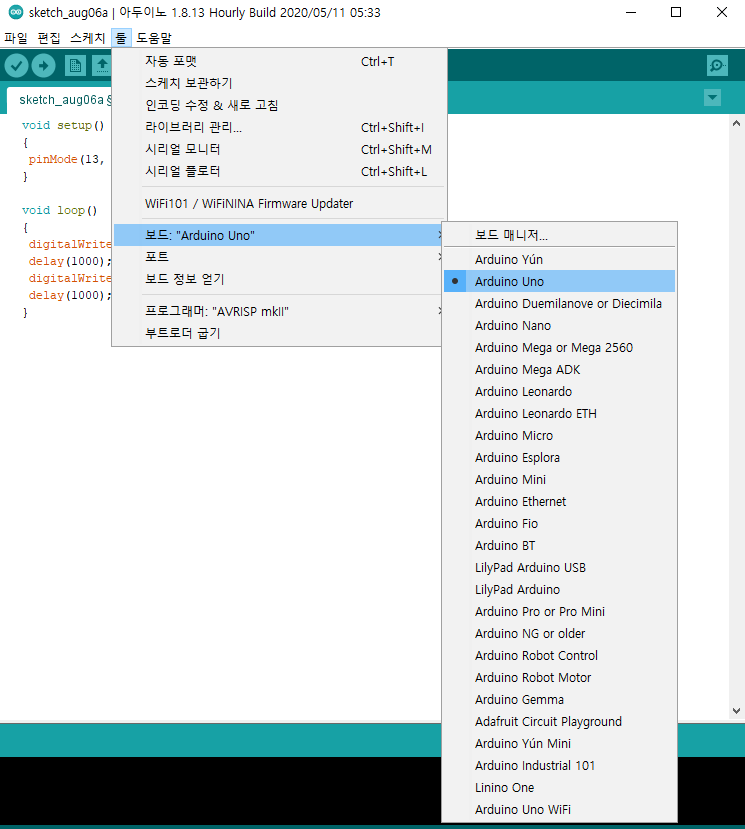Select Arduino Mega or Mega 2560
This screenshot has height=829, width=745.
pos(559,347)
